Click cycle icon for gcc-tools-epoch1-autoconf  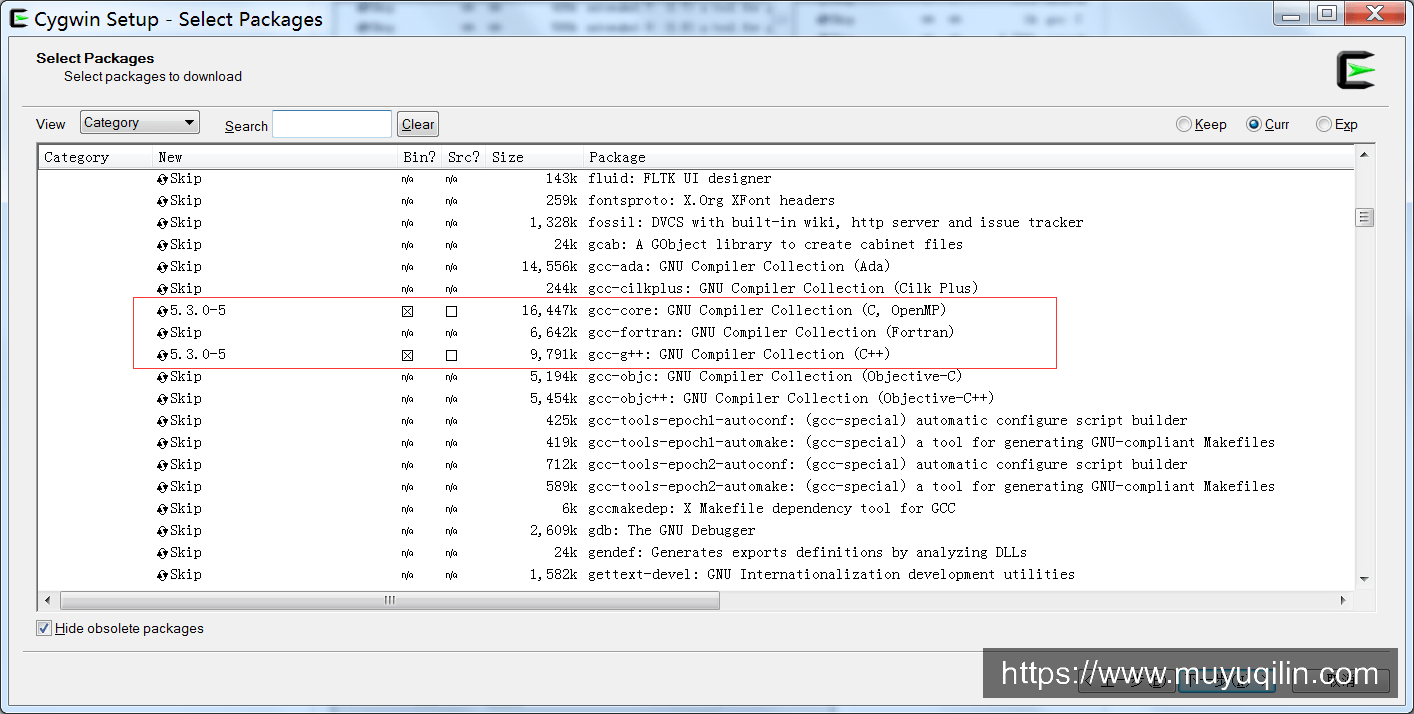click(x=162, y=421)
